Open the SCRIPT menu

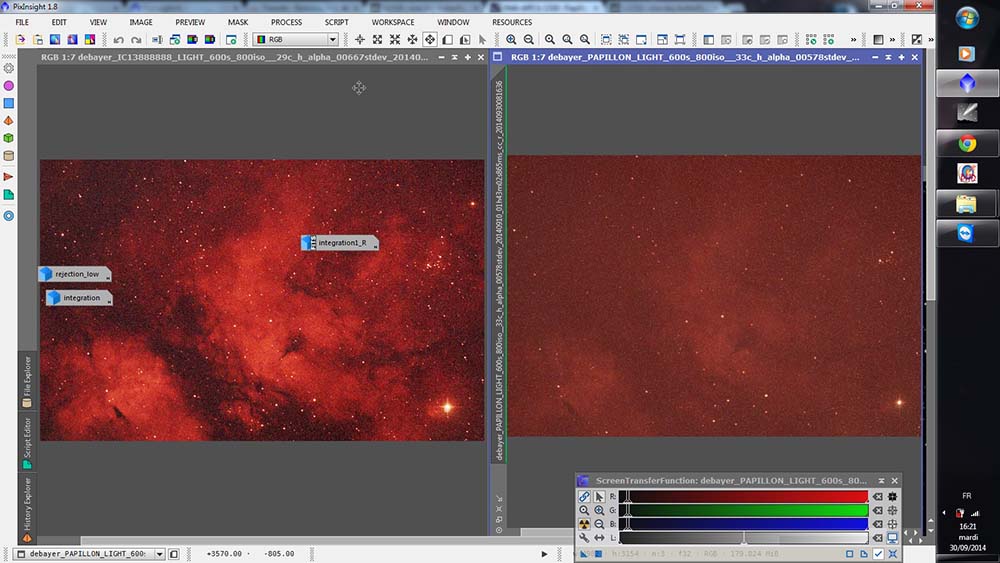coord(336,22)
